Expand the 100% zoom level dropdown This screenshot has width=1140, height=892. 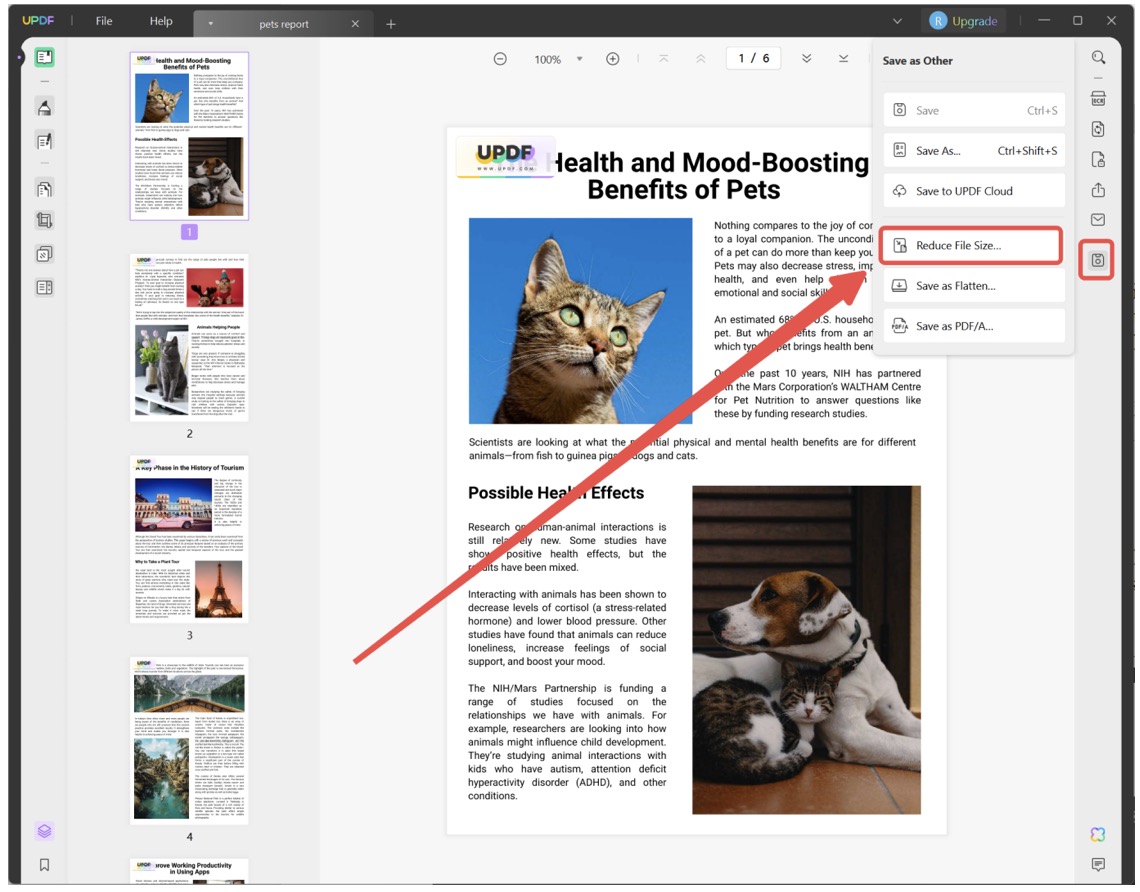580,60
